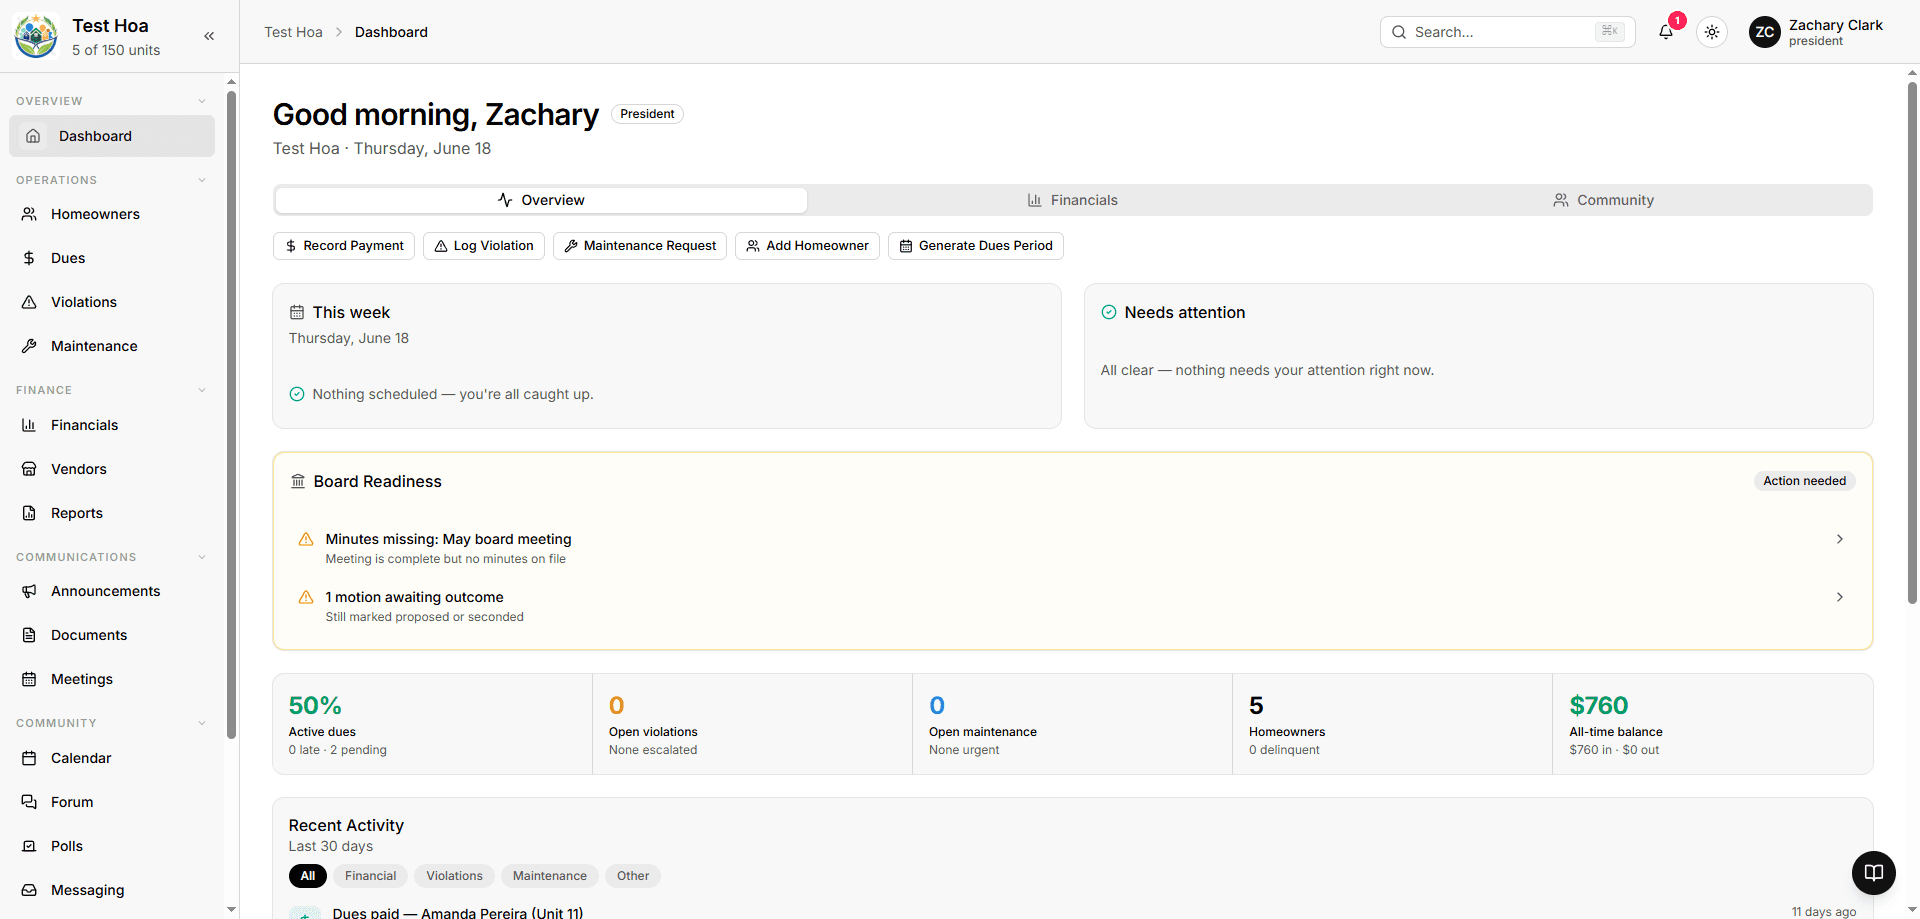Open the help book floating button

click(1873, 872)
